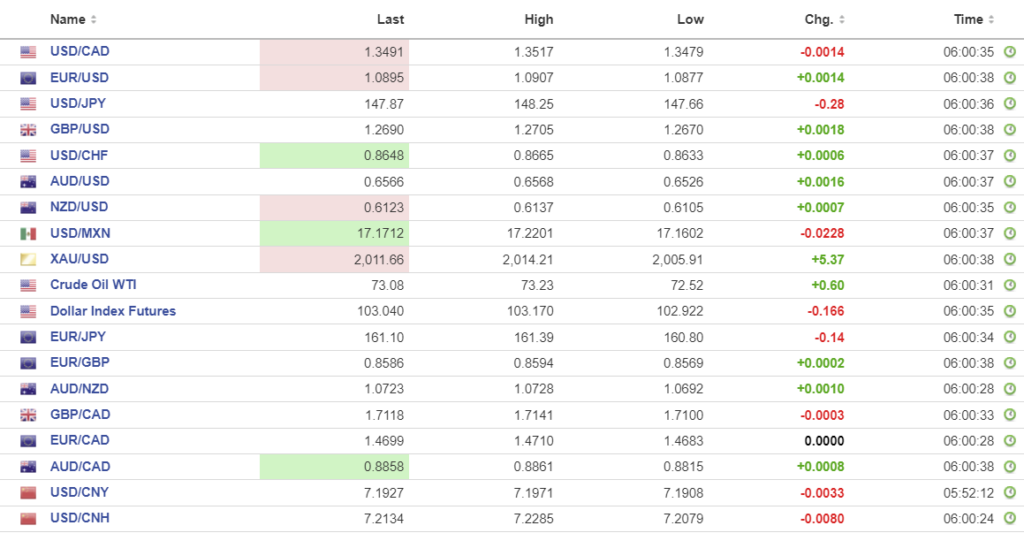The height and width of the screenshot is (533, 1024).
Task: Click the EU flag beside EUR/USD
Action: (x=28, y=78)
